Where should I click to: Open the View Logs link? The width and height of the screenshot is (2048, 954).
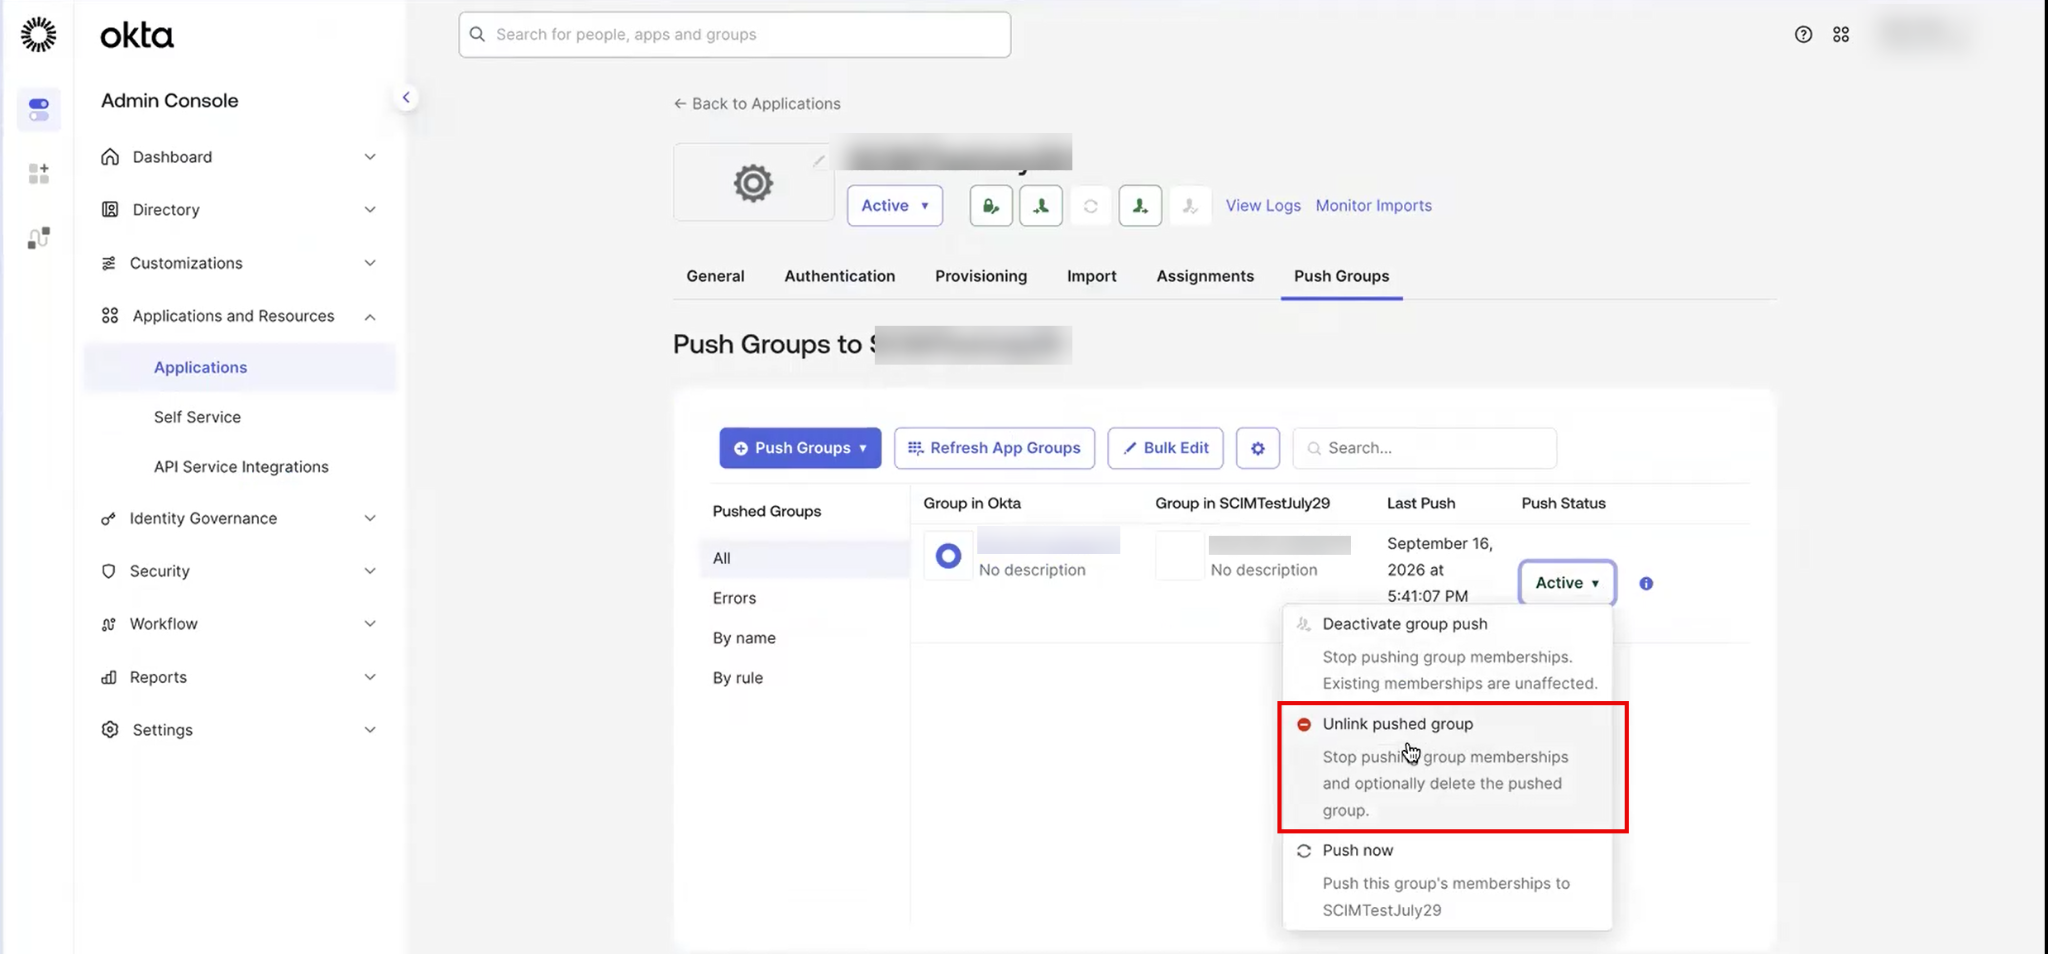coord(1263,205)
